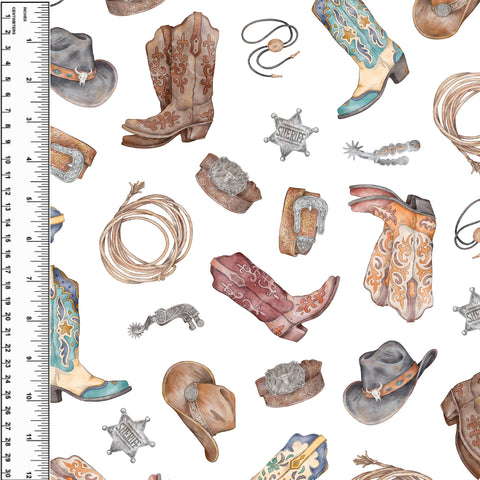Click the CENTIMETERS label on the ruler
480x480 pixels.
pos(14,20)
